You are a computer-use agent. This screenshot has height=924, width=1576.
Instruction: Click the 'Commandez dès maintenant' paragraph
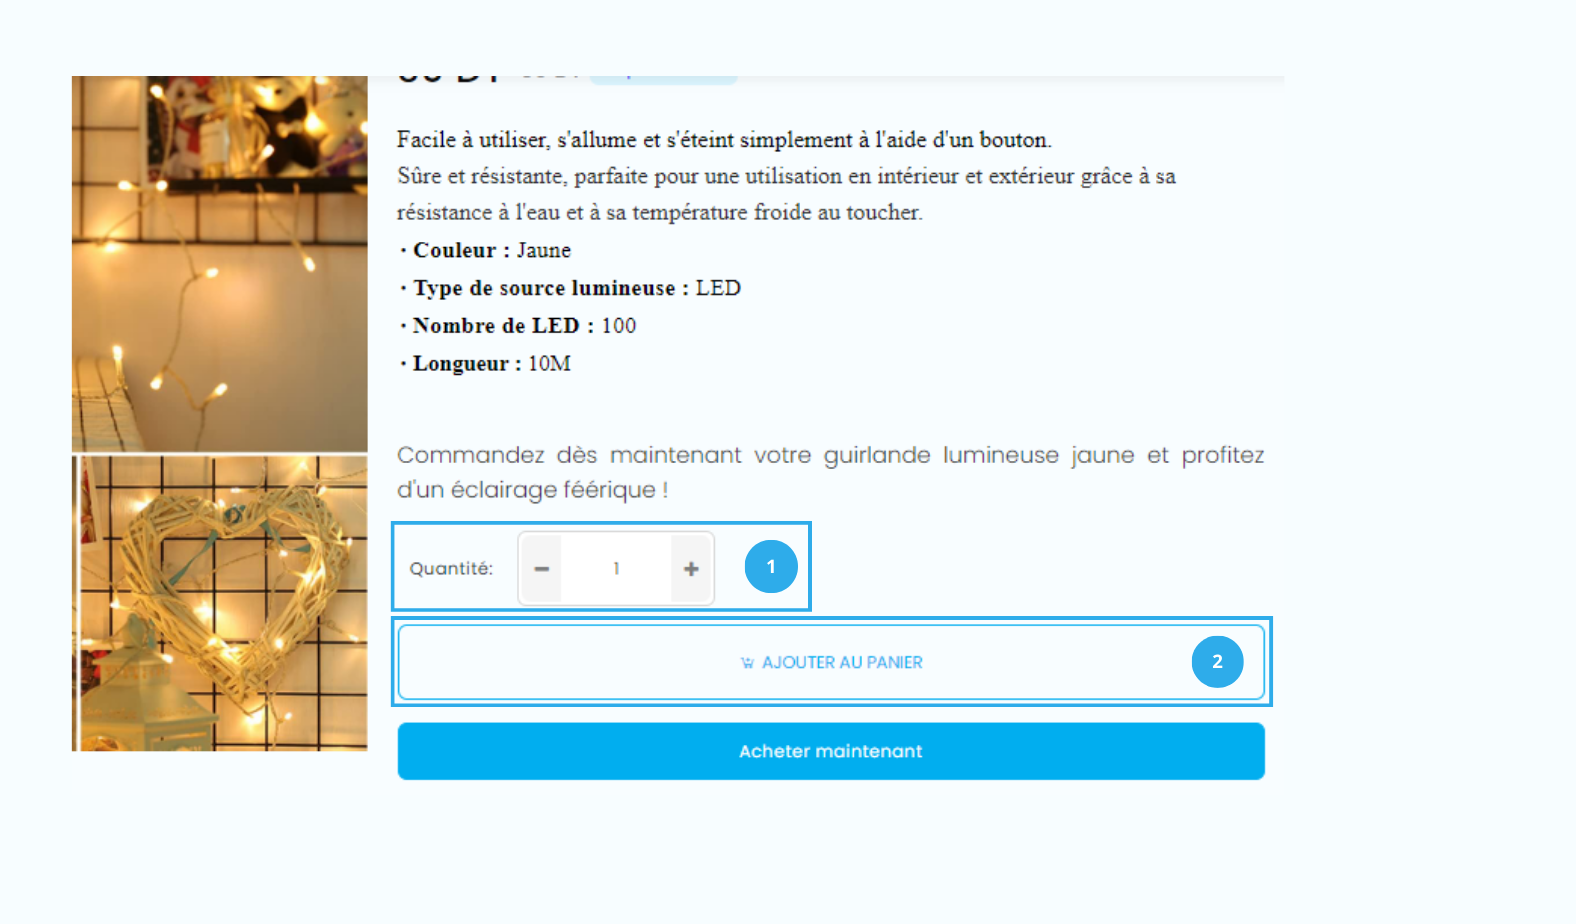830,472
